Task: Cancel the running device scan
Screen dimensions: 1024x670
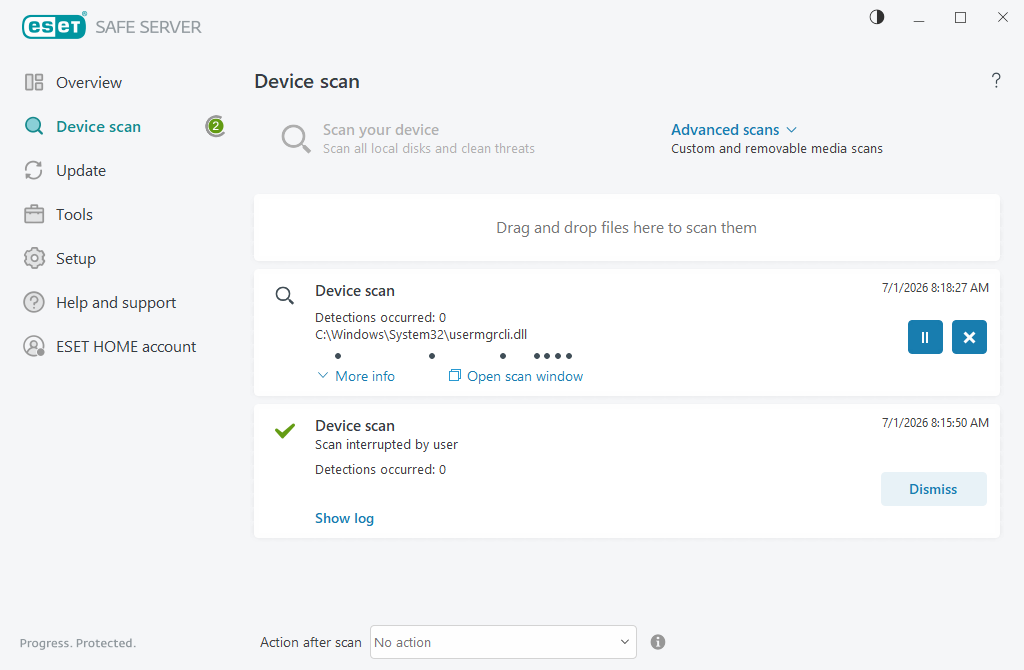Action: coord(969,337)
